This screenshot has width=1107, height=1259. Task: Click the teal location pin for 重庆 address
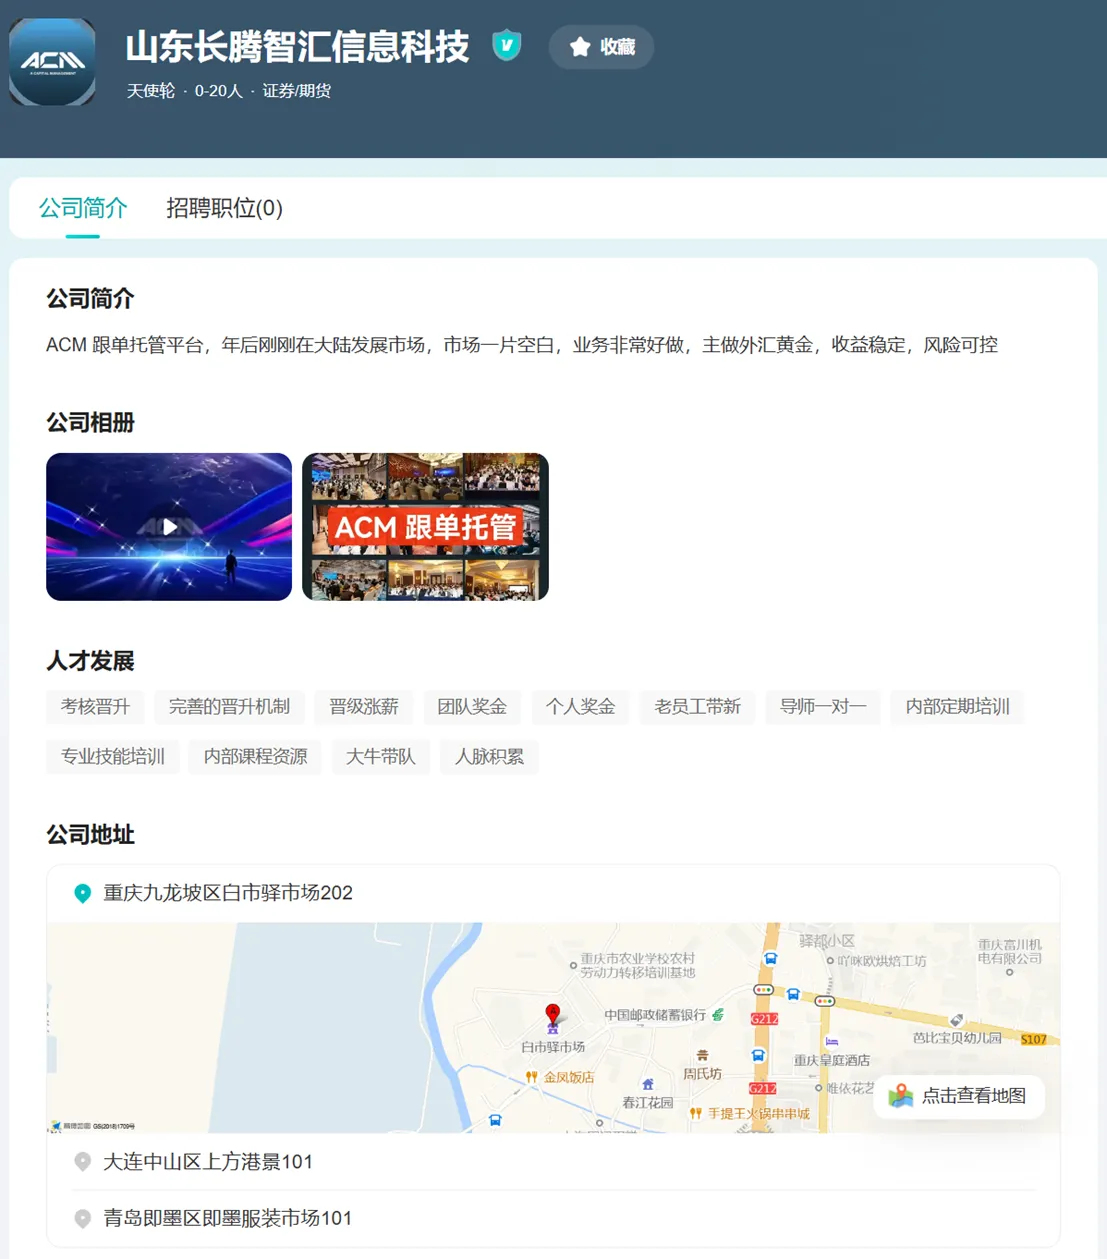coord(83,893)
